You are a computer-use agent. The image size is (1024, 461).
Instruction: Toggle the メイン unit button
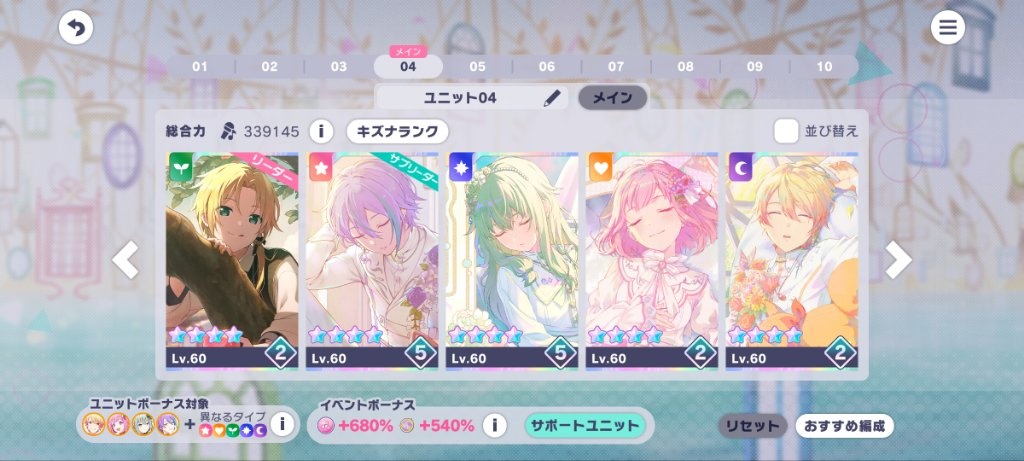click(613, 98)
